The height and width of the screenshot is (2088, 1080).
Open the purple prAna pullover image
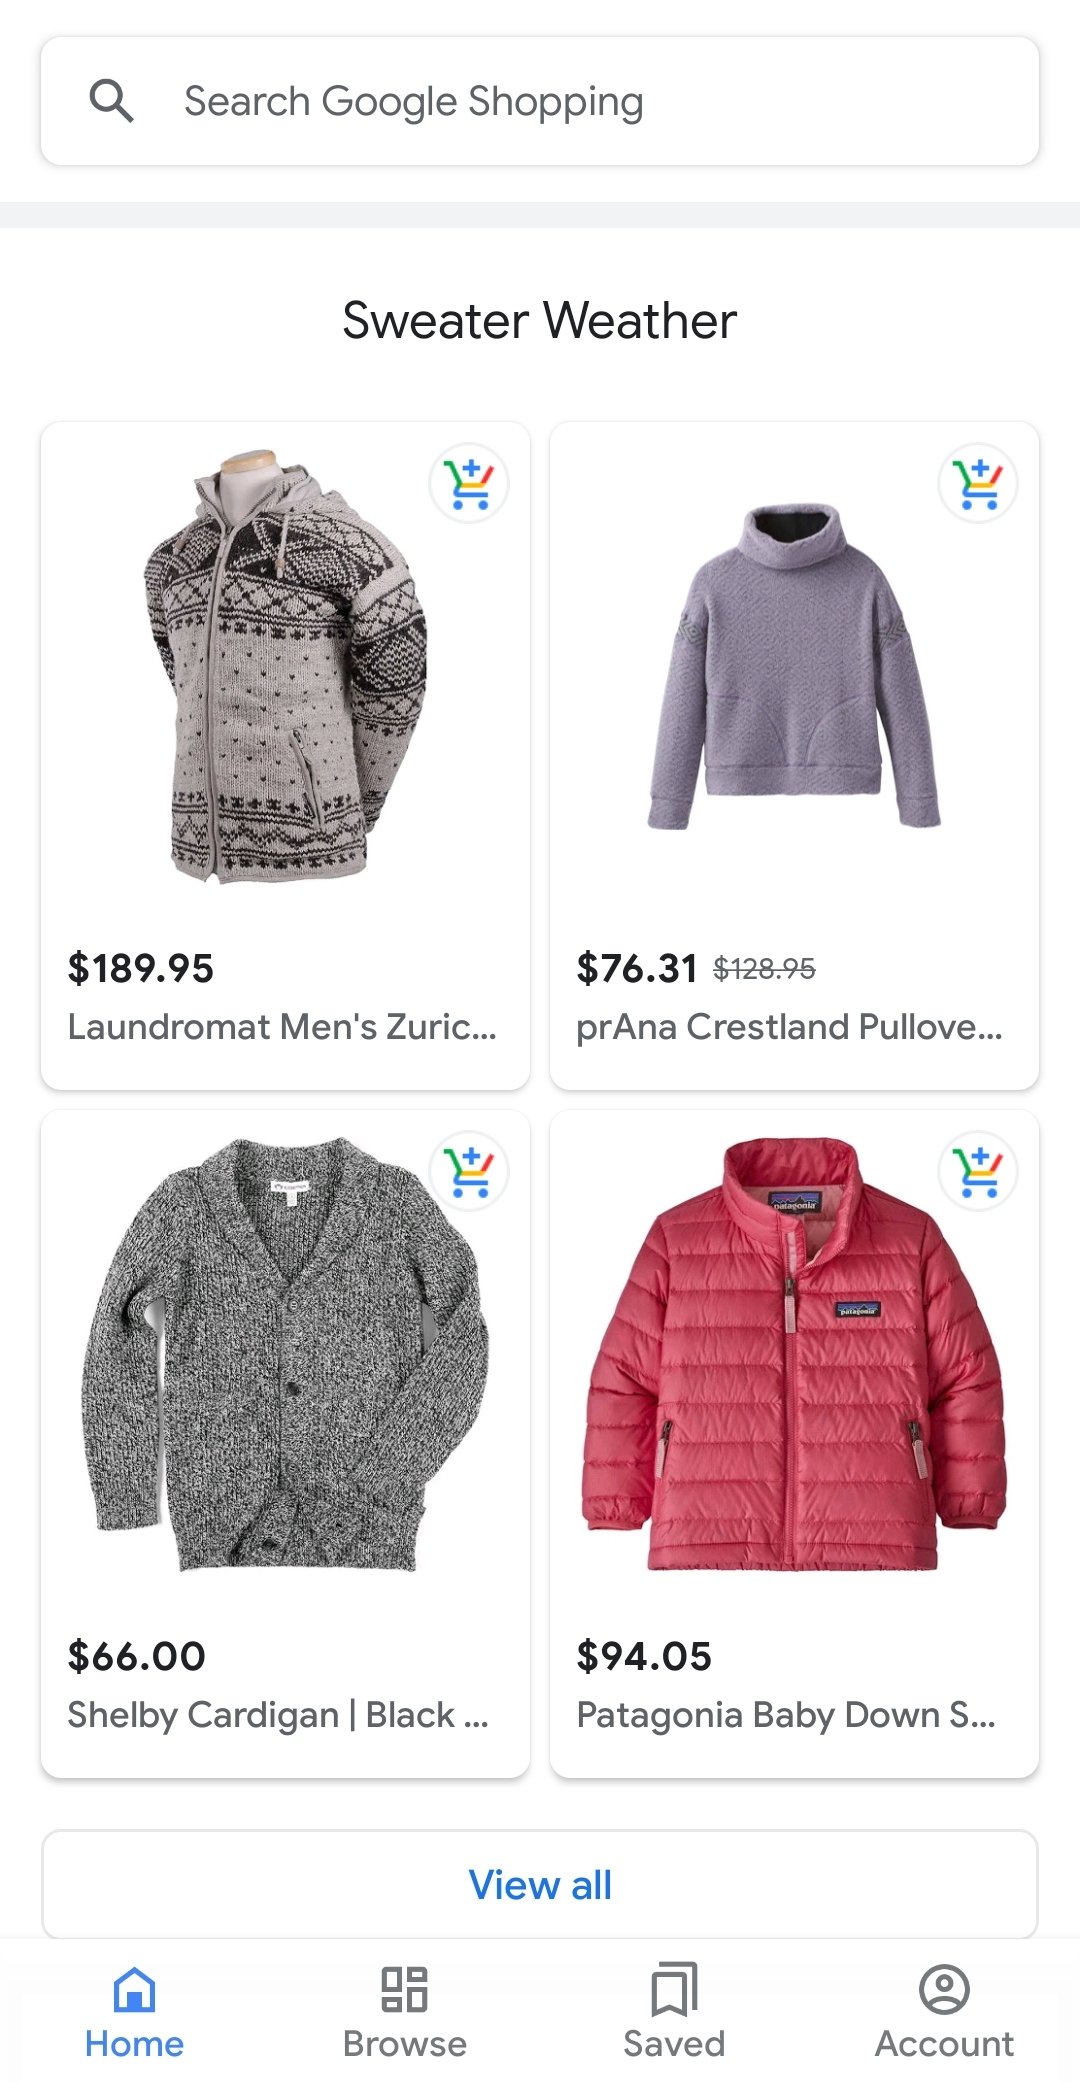(795, 667)
